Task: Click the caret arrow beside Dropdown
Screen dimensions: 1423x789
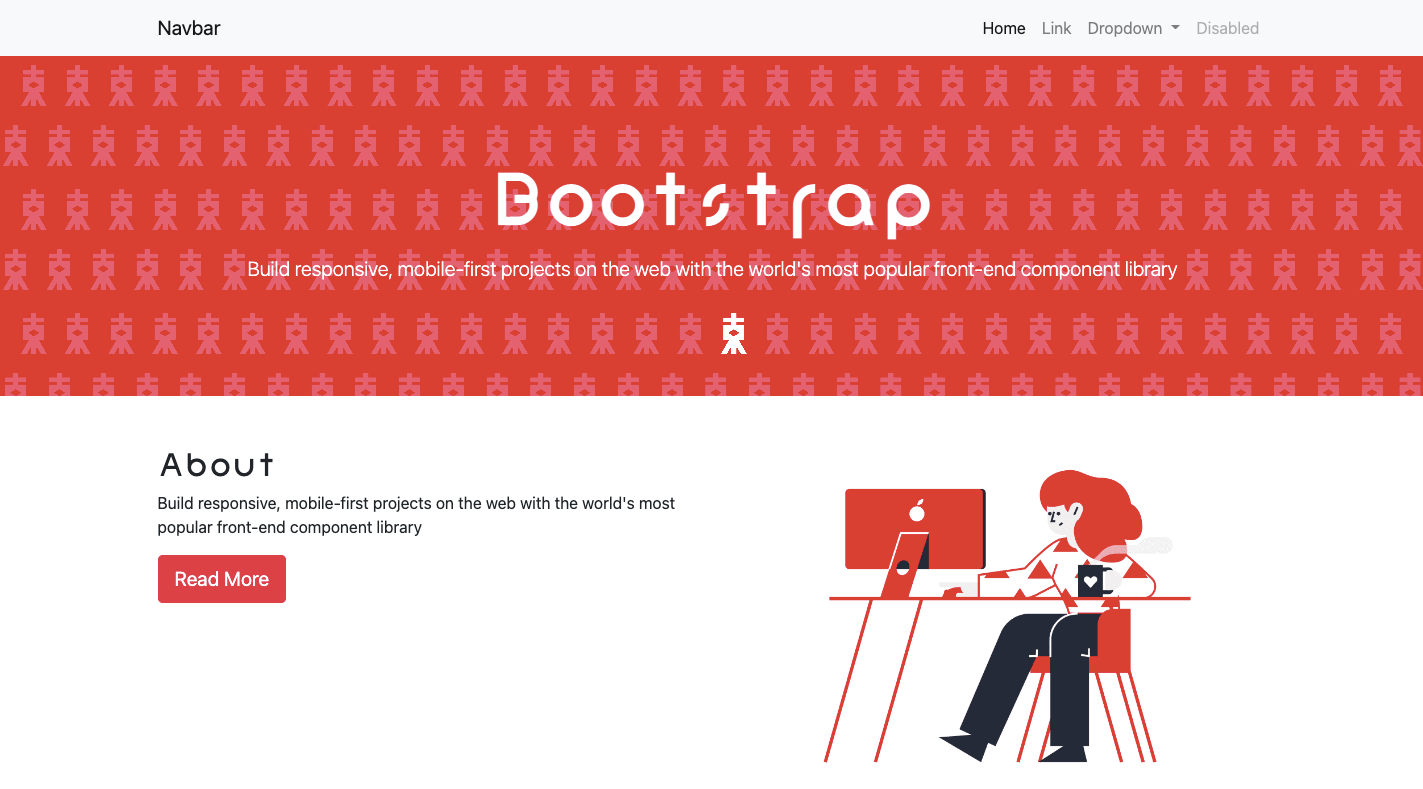Action: point(1175,28)
